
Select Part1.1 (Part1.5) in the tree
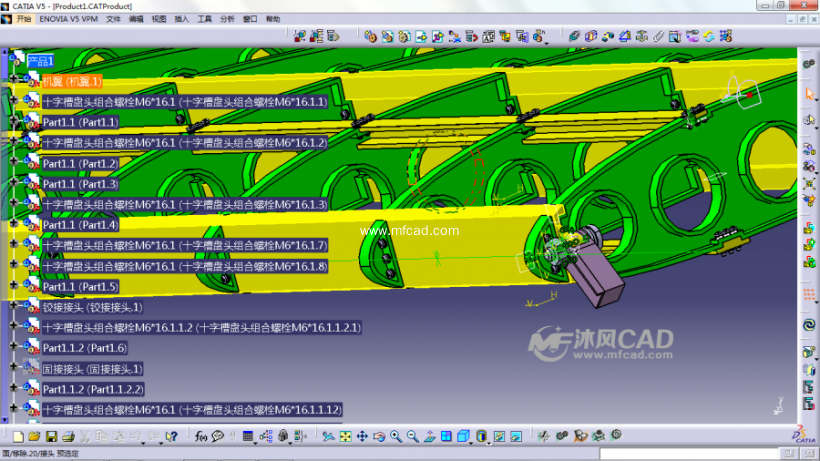click(80, 287)
